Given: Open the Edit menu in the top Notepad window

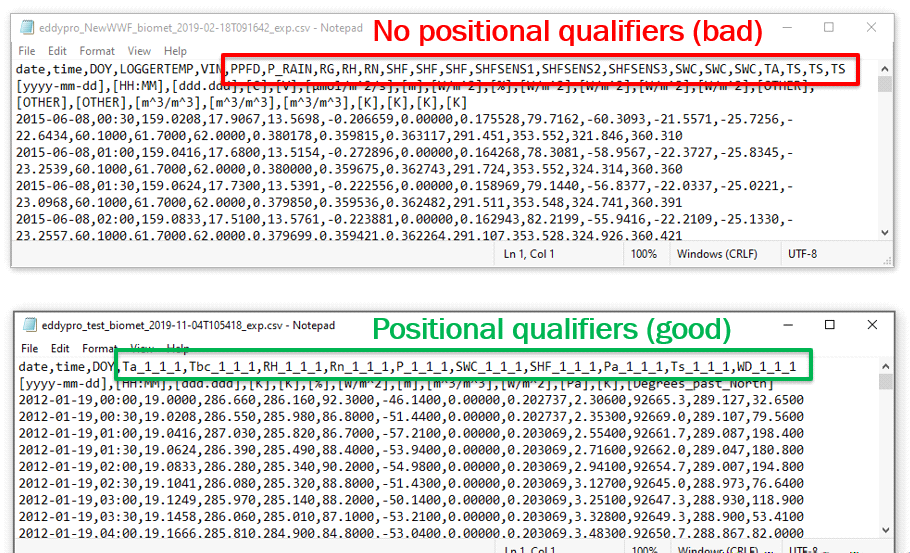Looking at the screenshot, I should (57, 51).
